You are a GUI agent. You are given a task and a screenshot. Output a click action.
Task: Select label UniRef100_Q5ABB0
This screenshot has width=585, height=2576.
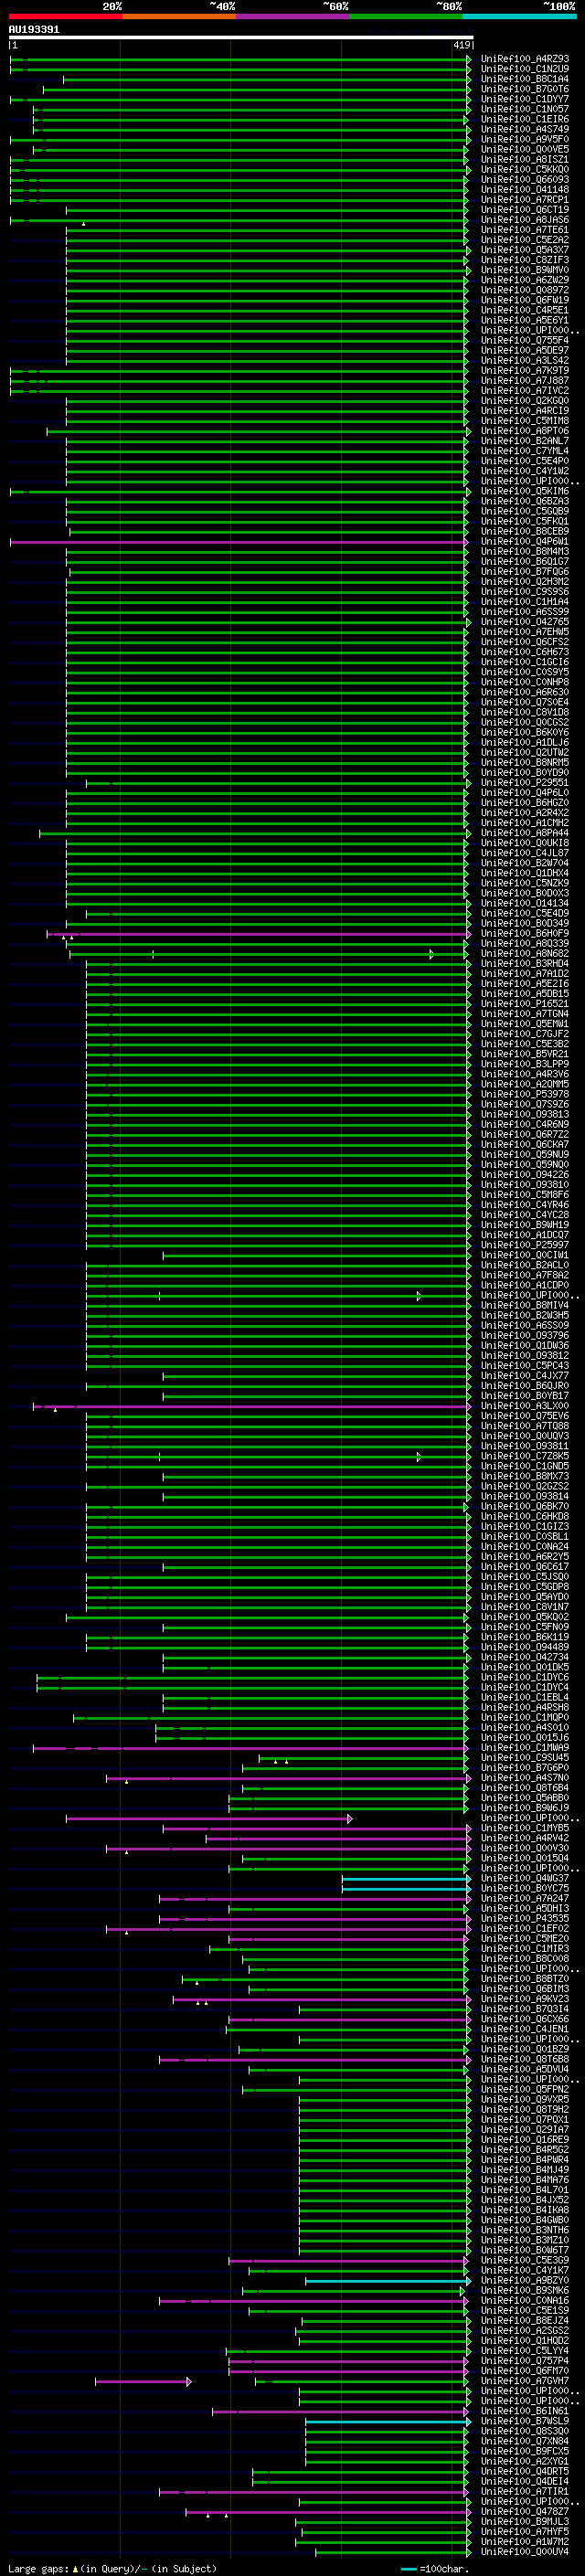pyautogui.click(x=525, y=1798)
